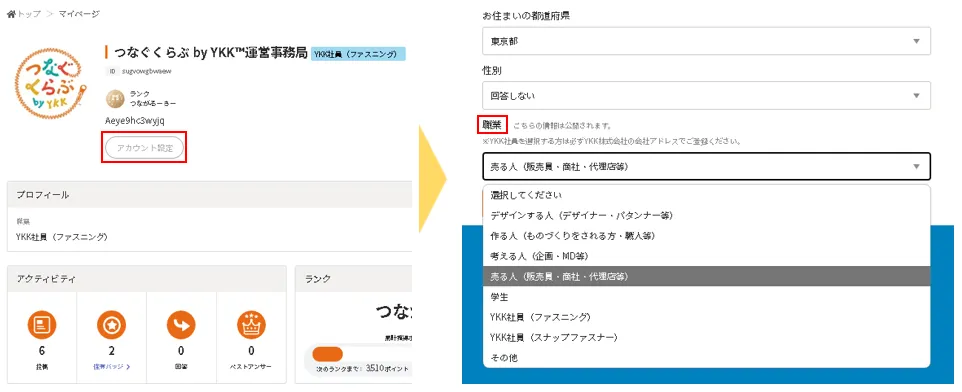962x392 pixels.
Task: Click the YKK社員（ファスニング） blue badge
Action: click(x=358, y=54)
